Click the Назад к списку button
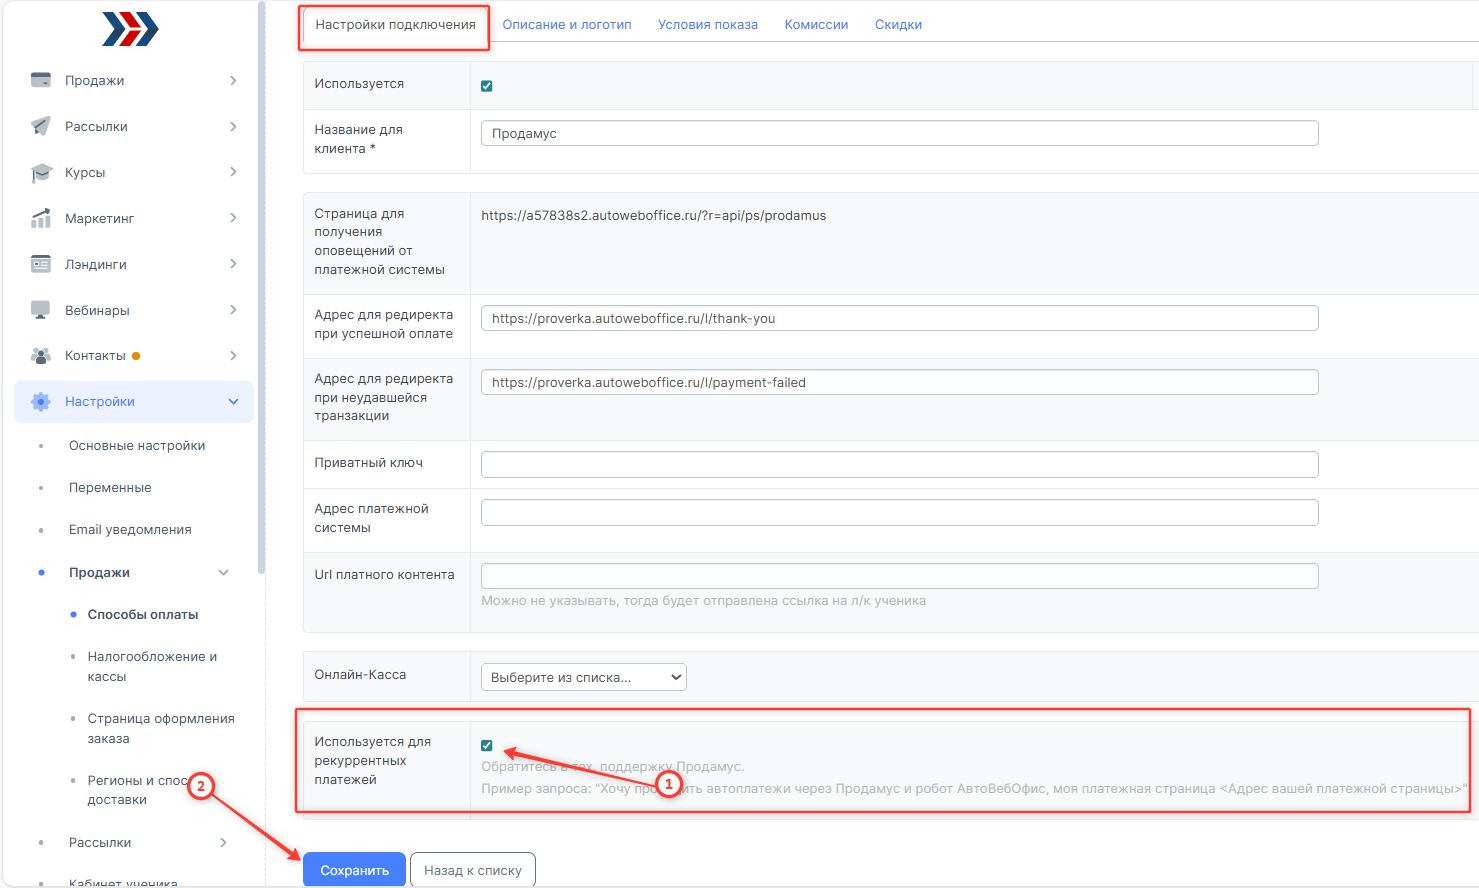 tap(473, 870)
